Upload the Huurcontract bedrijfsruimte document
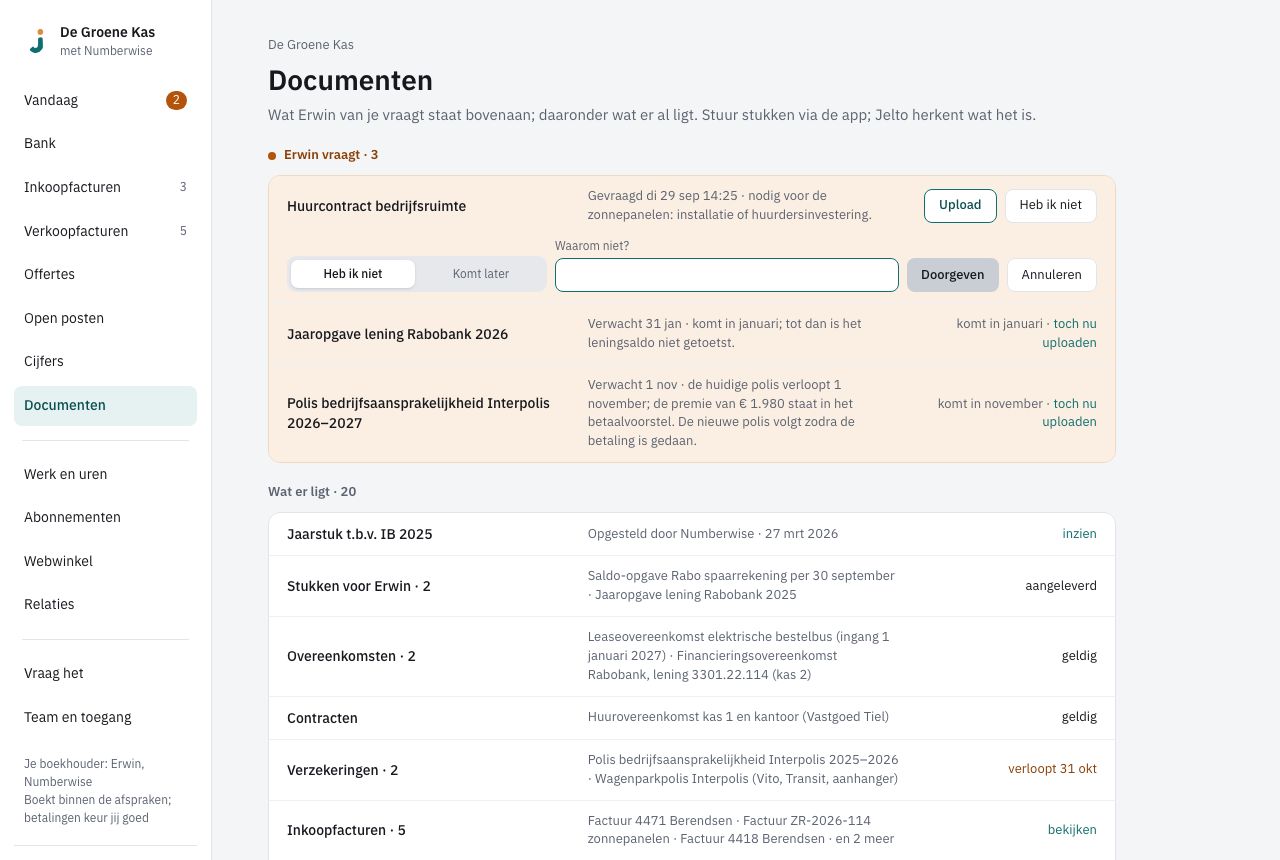The width and height of the screenshot is (1280, 860). (960, 205)
